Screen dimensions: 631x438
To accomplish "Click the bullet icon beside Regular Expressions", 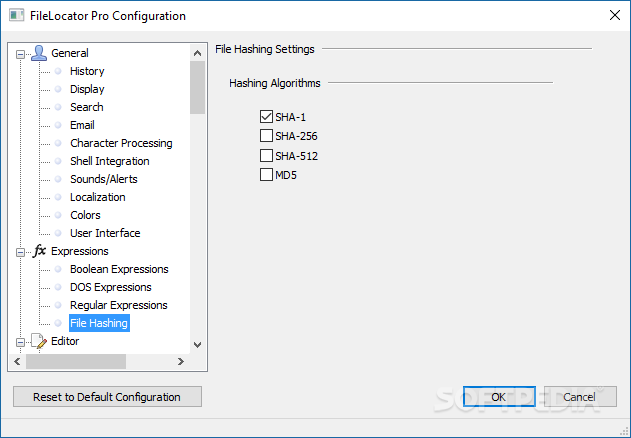I will point(58,305).
